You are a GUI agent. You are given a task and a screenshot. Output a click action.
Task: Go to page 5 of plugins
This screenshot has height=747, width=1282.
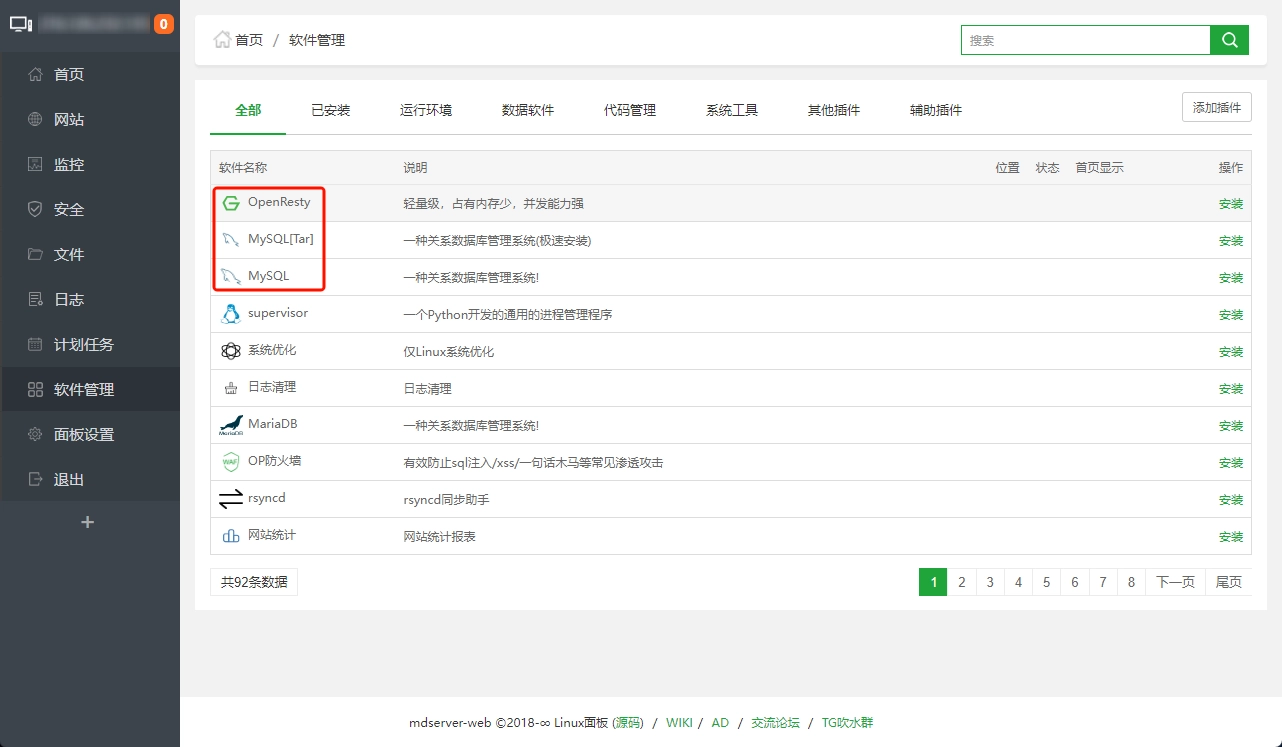point(1045,581)
